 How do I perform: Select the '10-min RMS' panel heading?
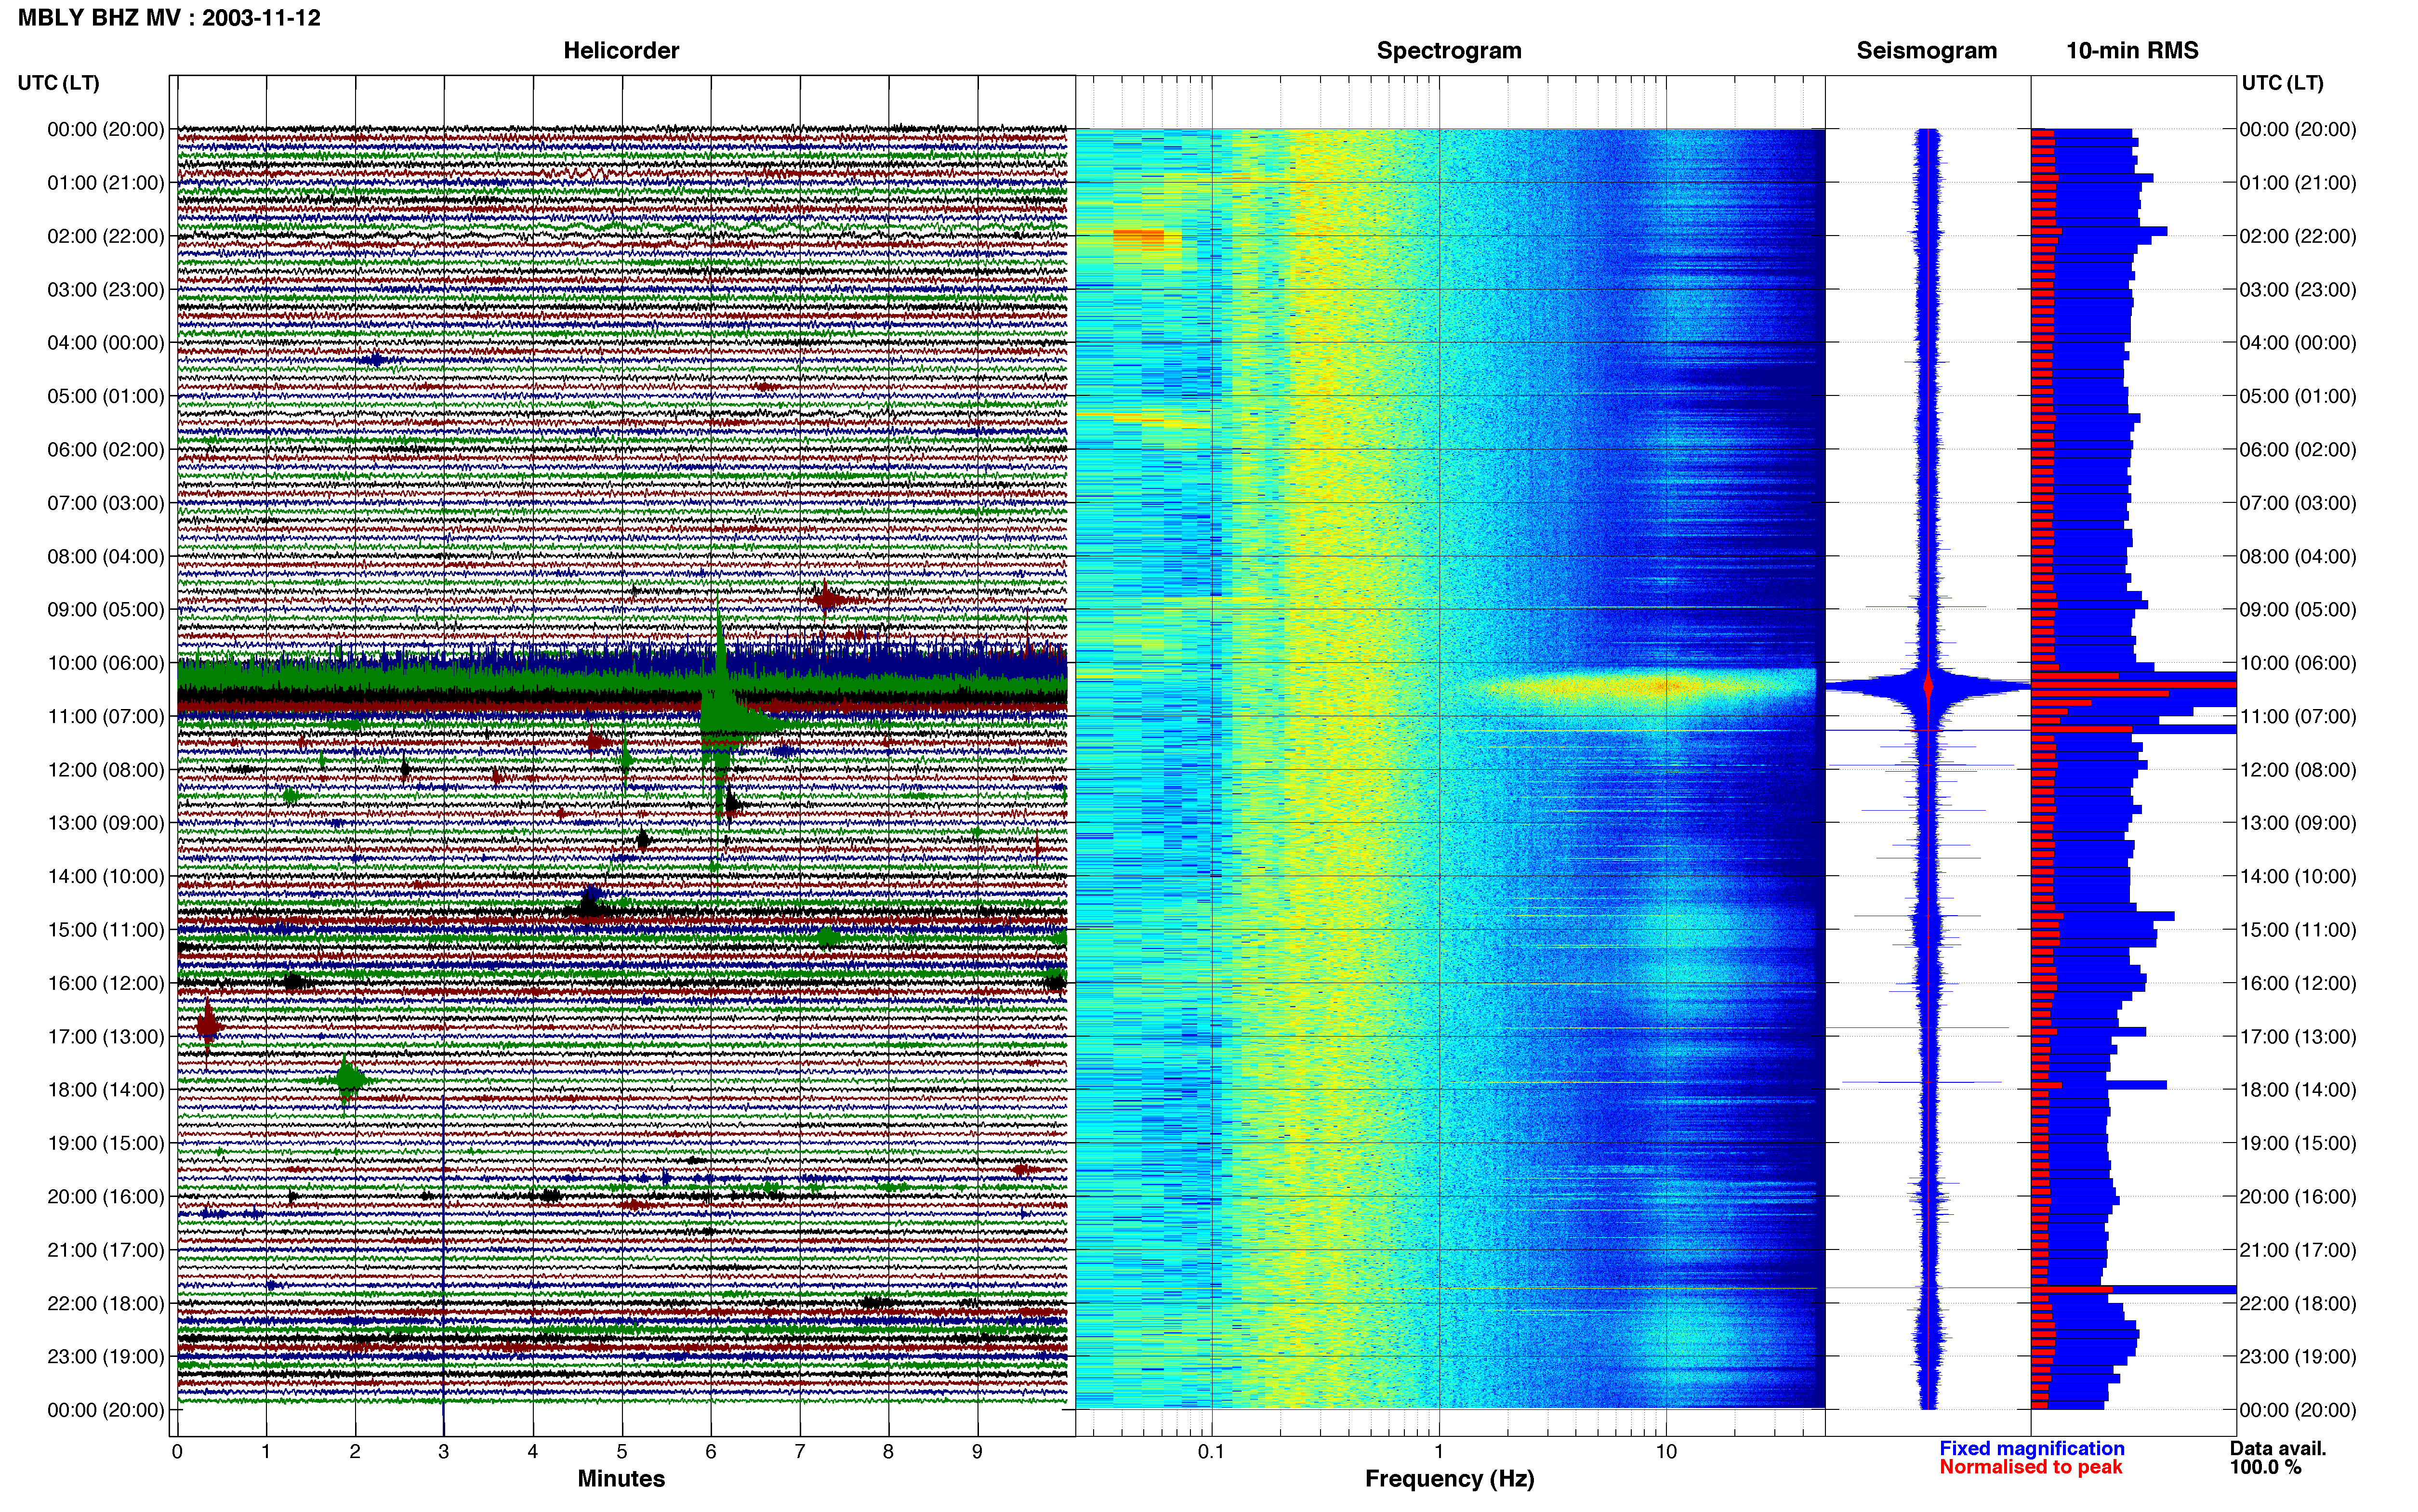pos(2132,50)
